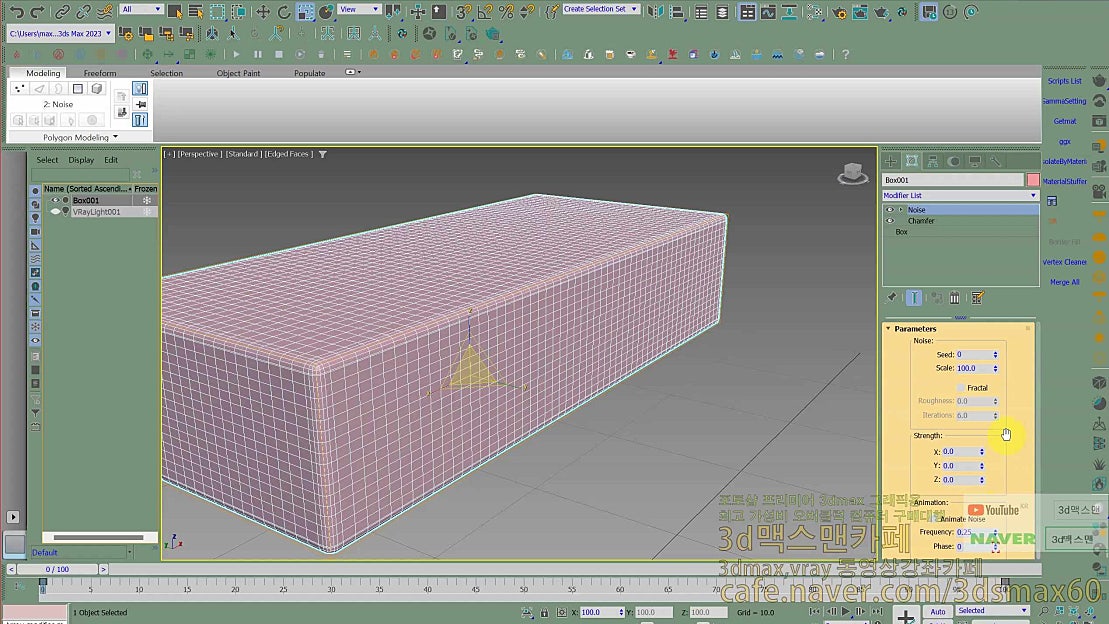Toggle visibility of the Noise modifier
Screen dimensions: 1109x624
890,209
